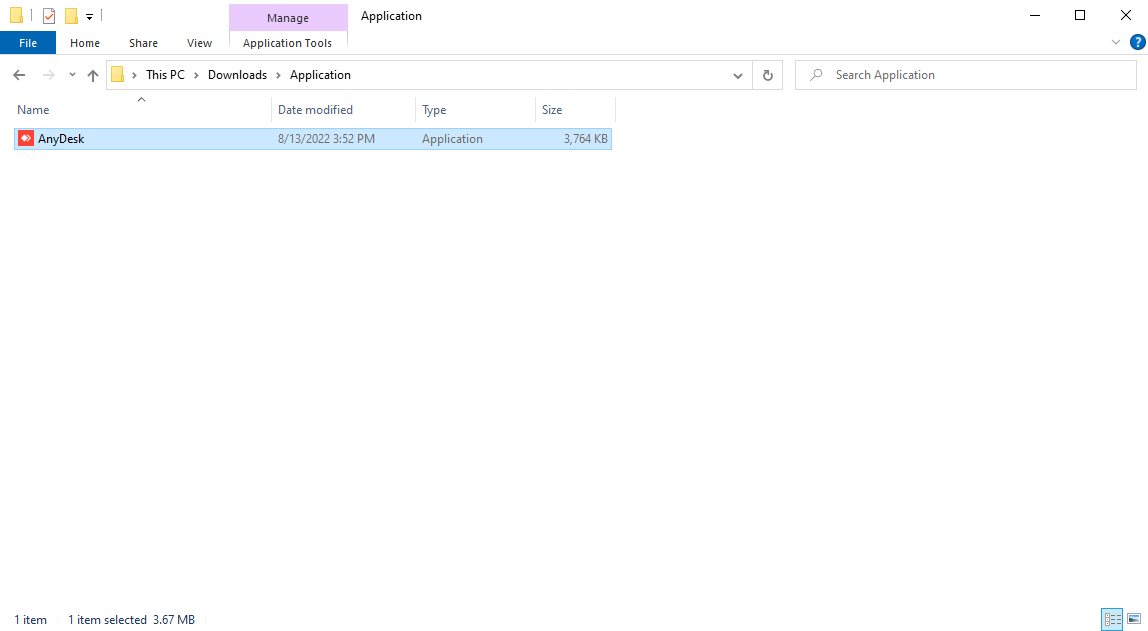Open the Application Tools tab
The height and width of the screenshot is (631, 1148).
tap(288, 43)
